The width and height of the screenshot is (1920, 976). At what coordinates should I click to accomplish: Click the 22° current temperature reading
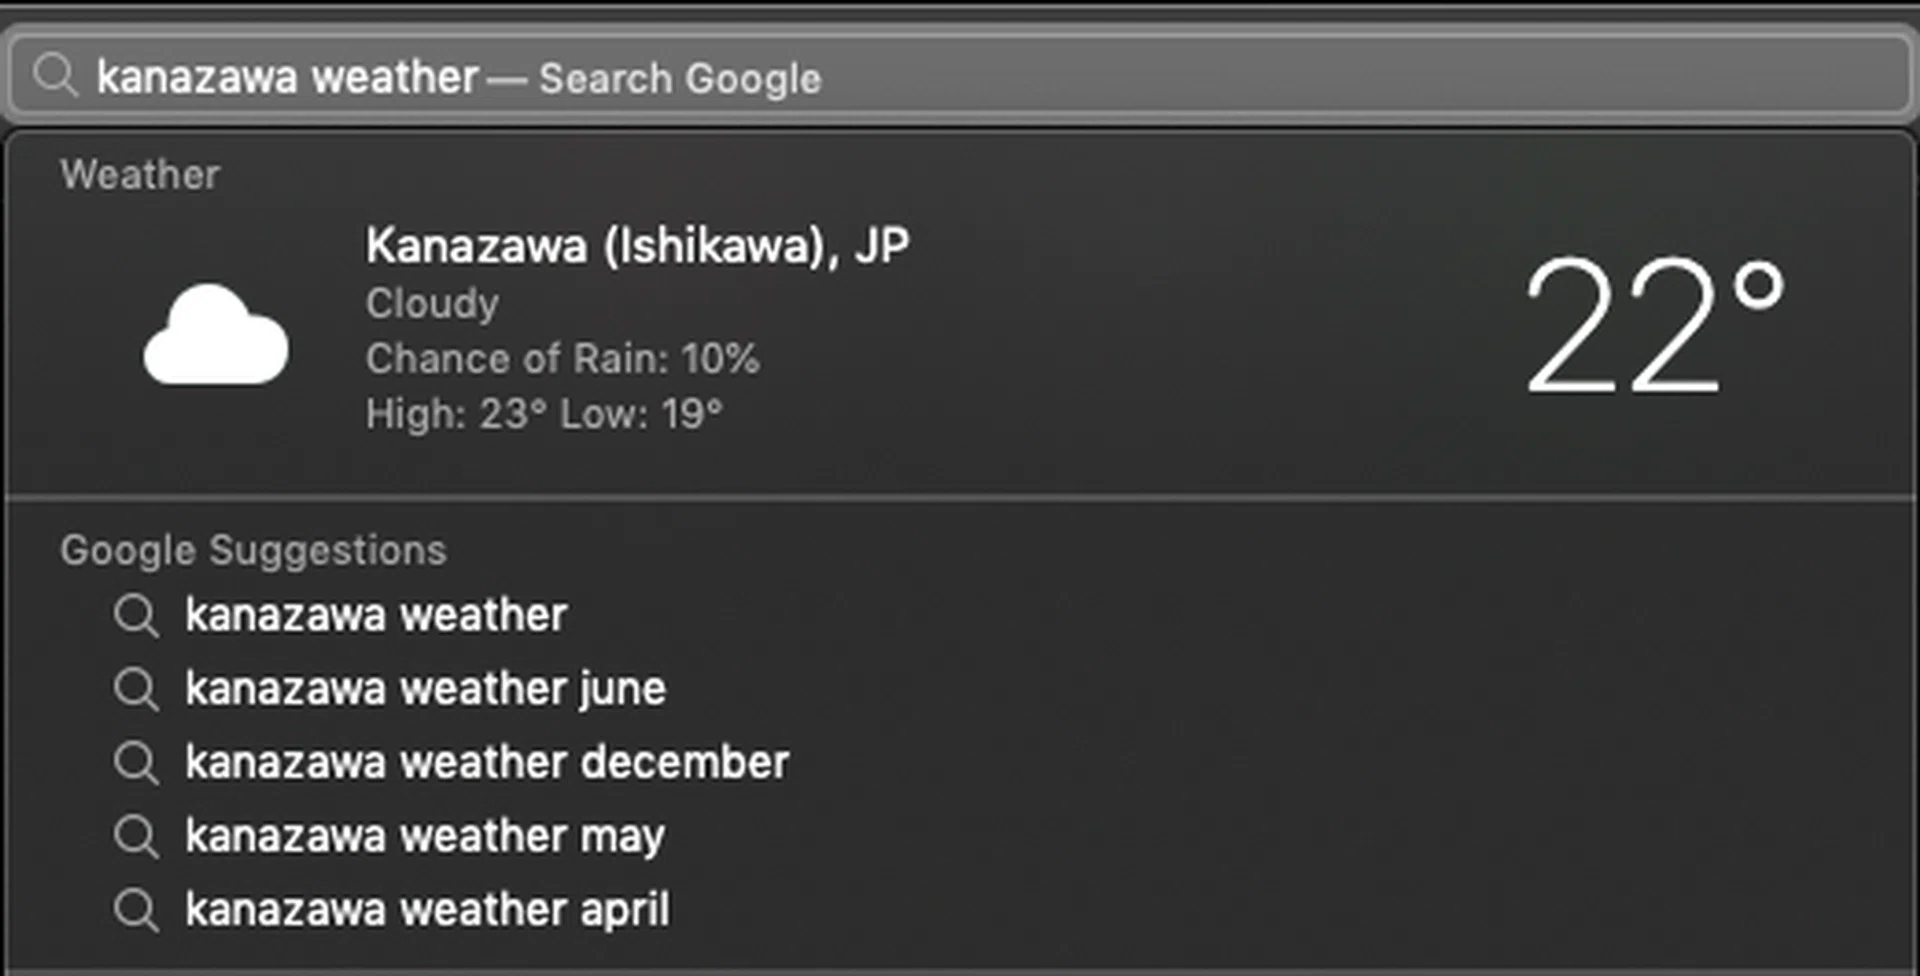pos(1652,325)
